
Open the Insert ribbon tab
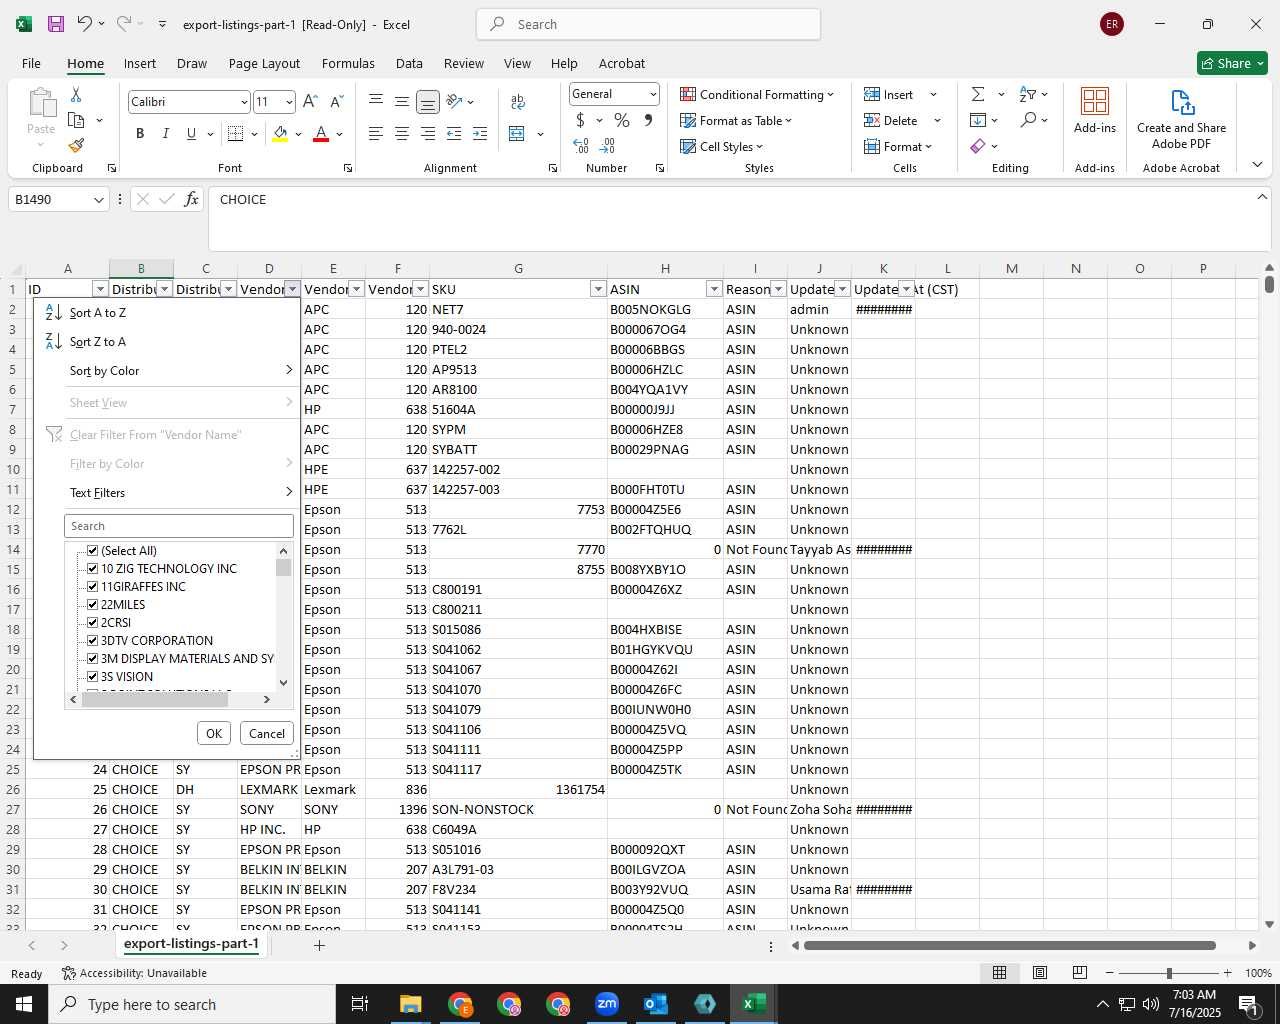pos(140,63)
